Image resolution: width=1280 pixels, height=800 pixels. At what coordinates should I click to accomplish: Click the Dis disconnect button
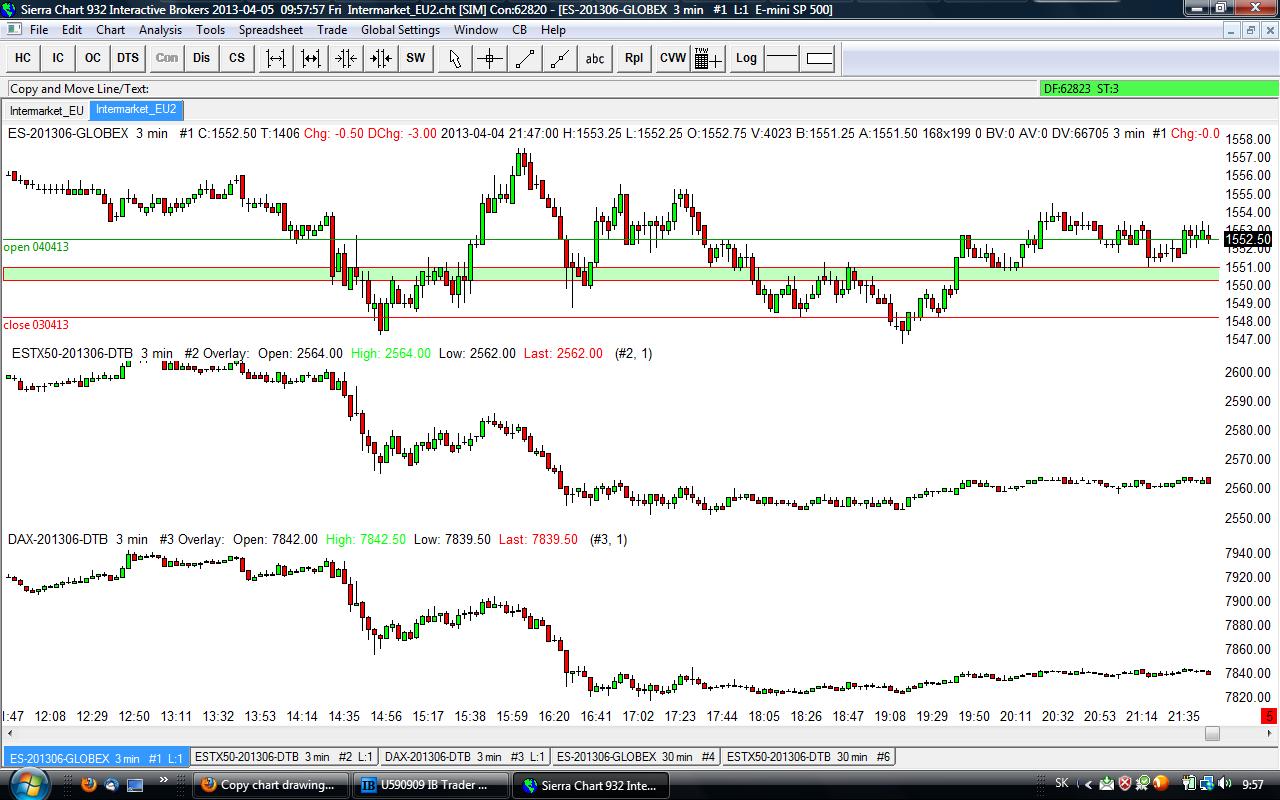(202, 58)
